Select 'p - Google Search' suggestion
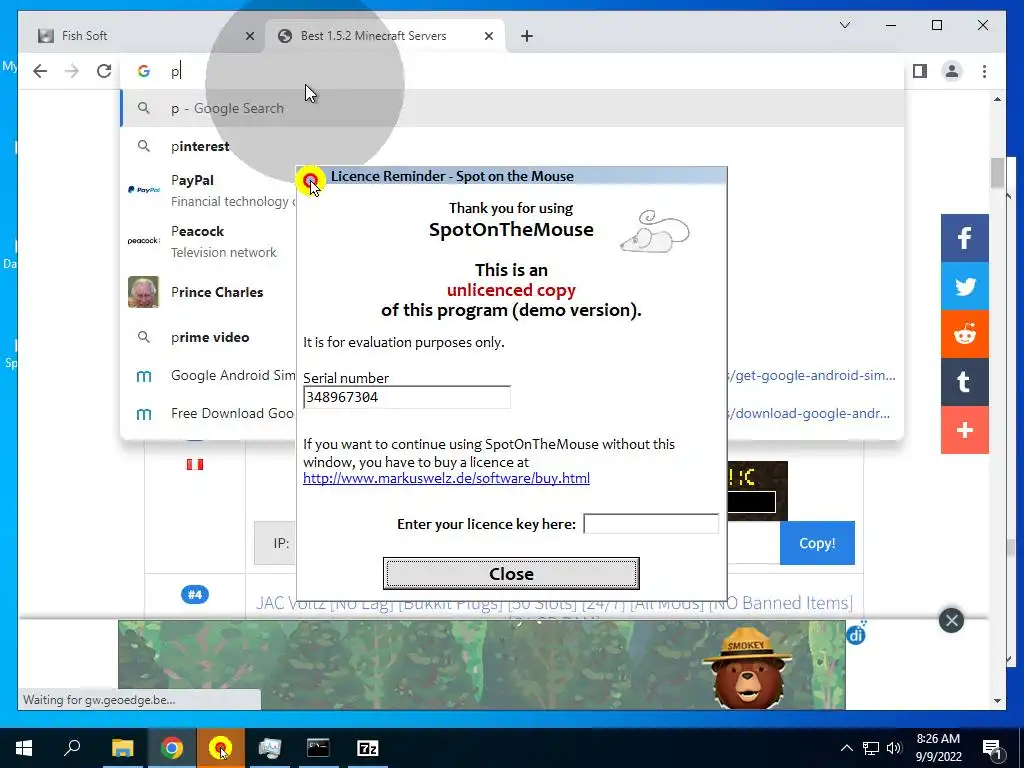This screenshot has height=768, width=1024. pyautogui.click(x=512, y=108)
